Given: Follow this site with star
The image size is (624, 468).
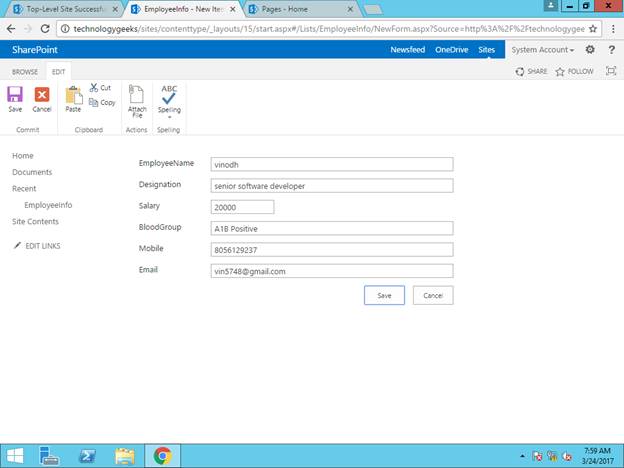Looking at the screenshot, I should 574,71.
